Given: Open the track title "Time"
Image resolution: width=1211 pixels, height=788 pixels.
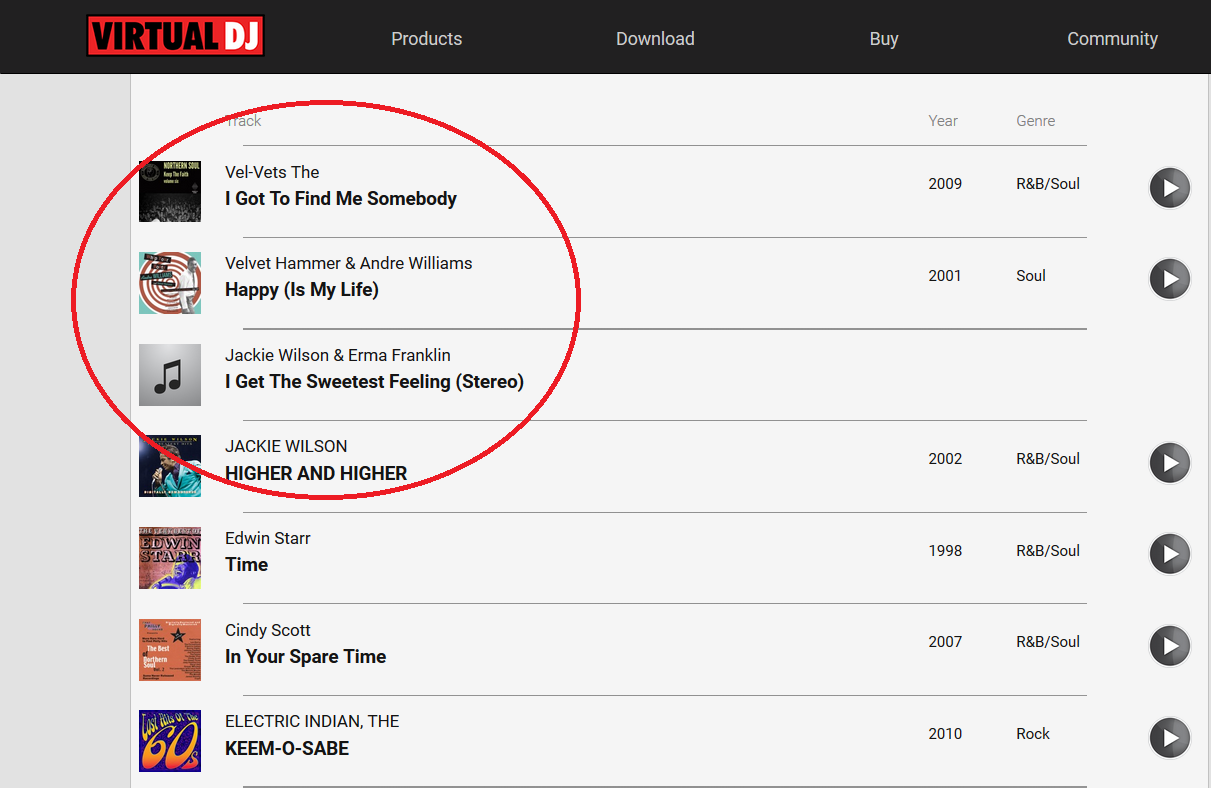Looking at the screenshot, I should point(246,565).
